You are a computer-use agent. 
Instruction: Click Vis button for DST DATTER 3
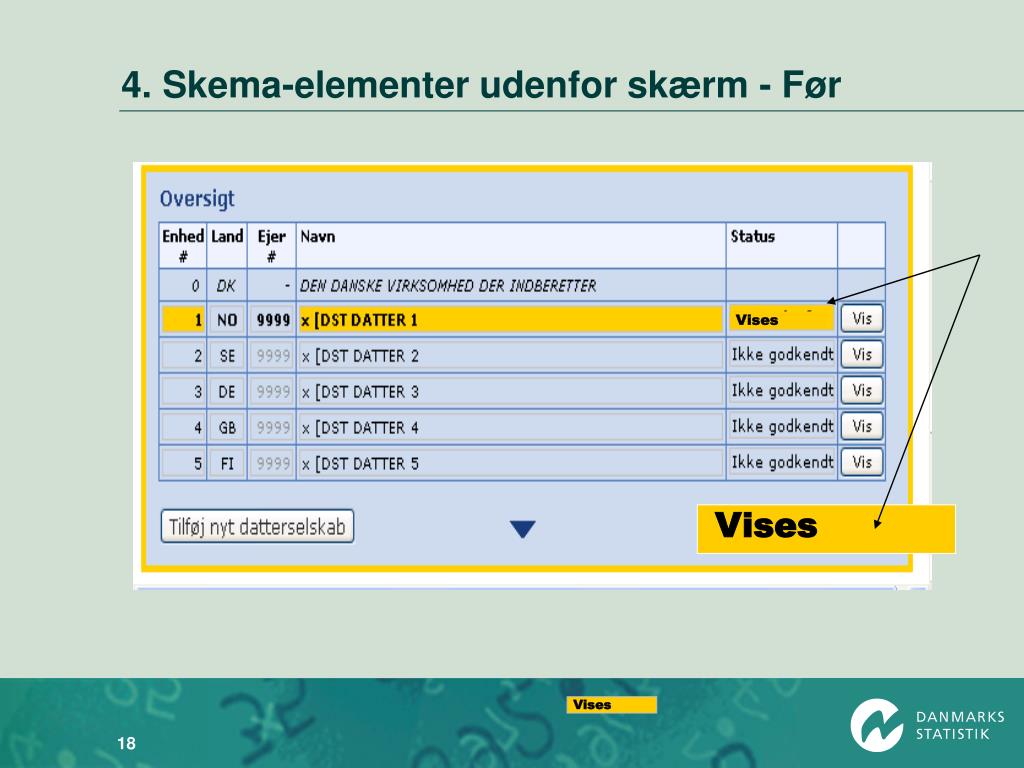coord(861,391)
